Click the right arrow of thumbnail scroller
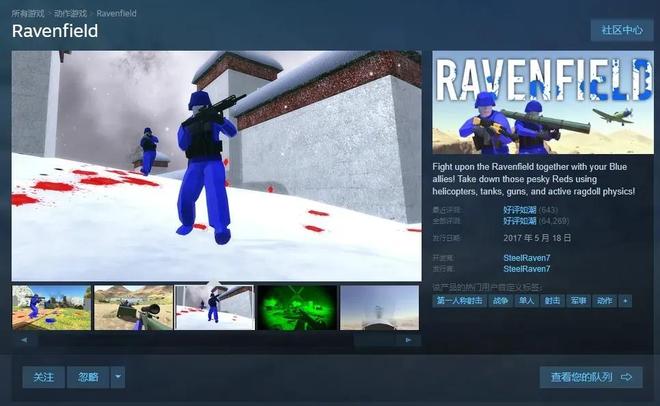This screenshot has height=406, width=660. [x=408, y=340]
